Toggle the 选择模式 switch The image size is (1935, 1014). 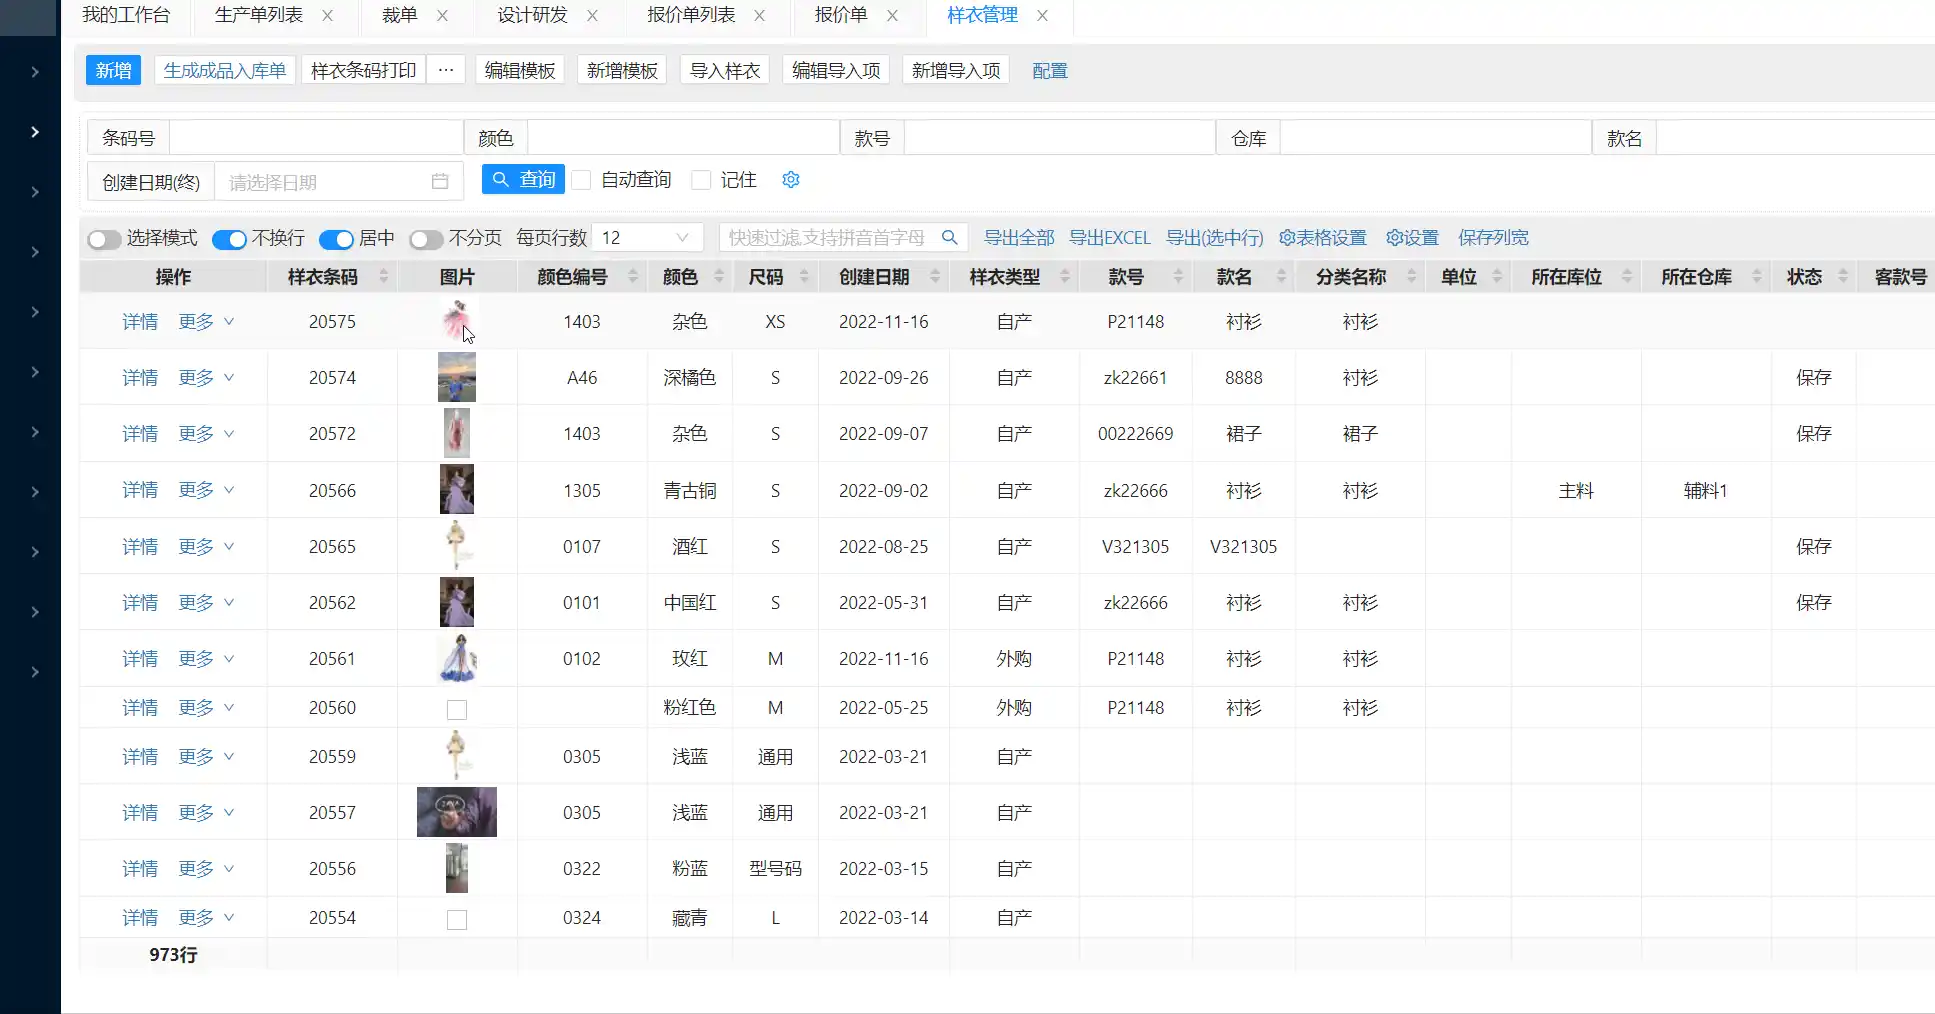point(104,240)
